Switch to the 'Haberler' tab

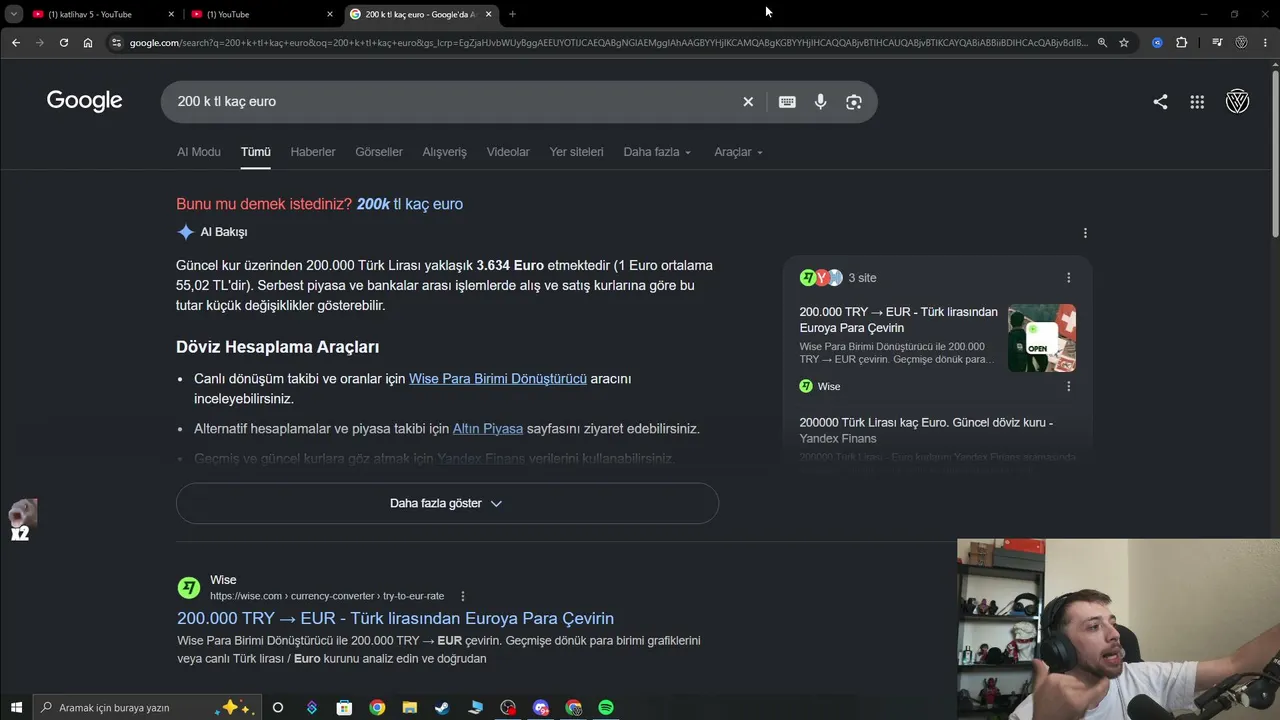[x=313, y=152]
